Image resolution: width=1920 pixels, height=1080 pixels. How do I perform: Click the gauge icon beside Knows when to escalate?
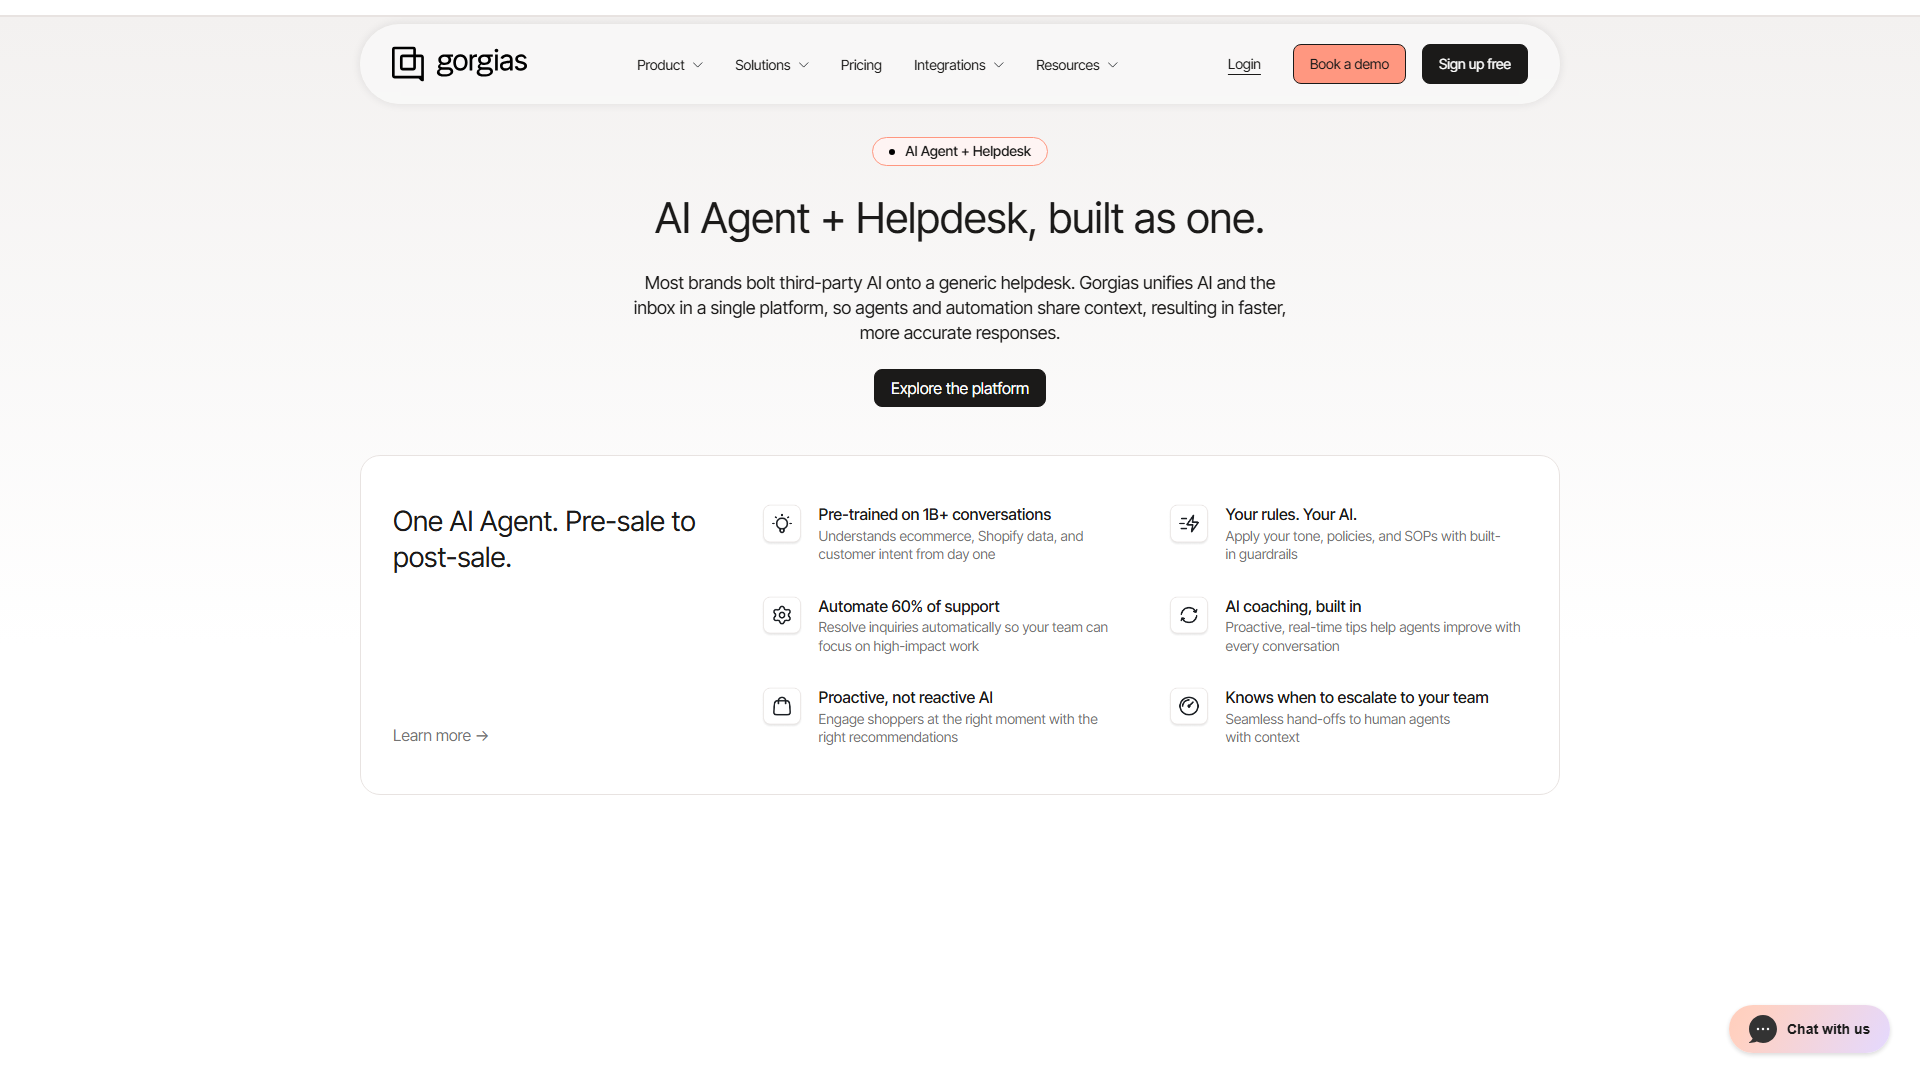1189,706
